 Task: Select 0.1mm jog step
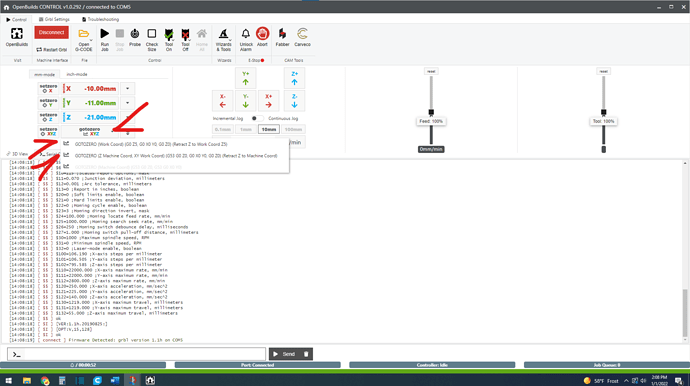coord(223,129)
